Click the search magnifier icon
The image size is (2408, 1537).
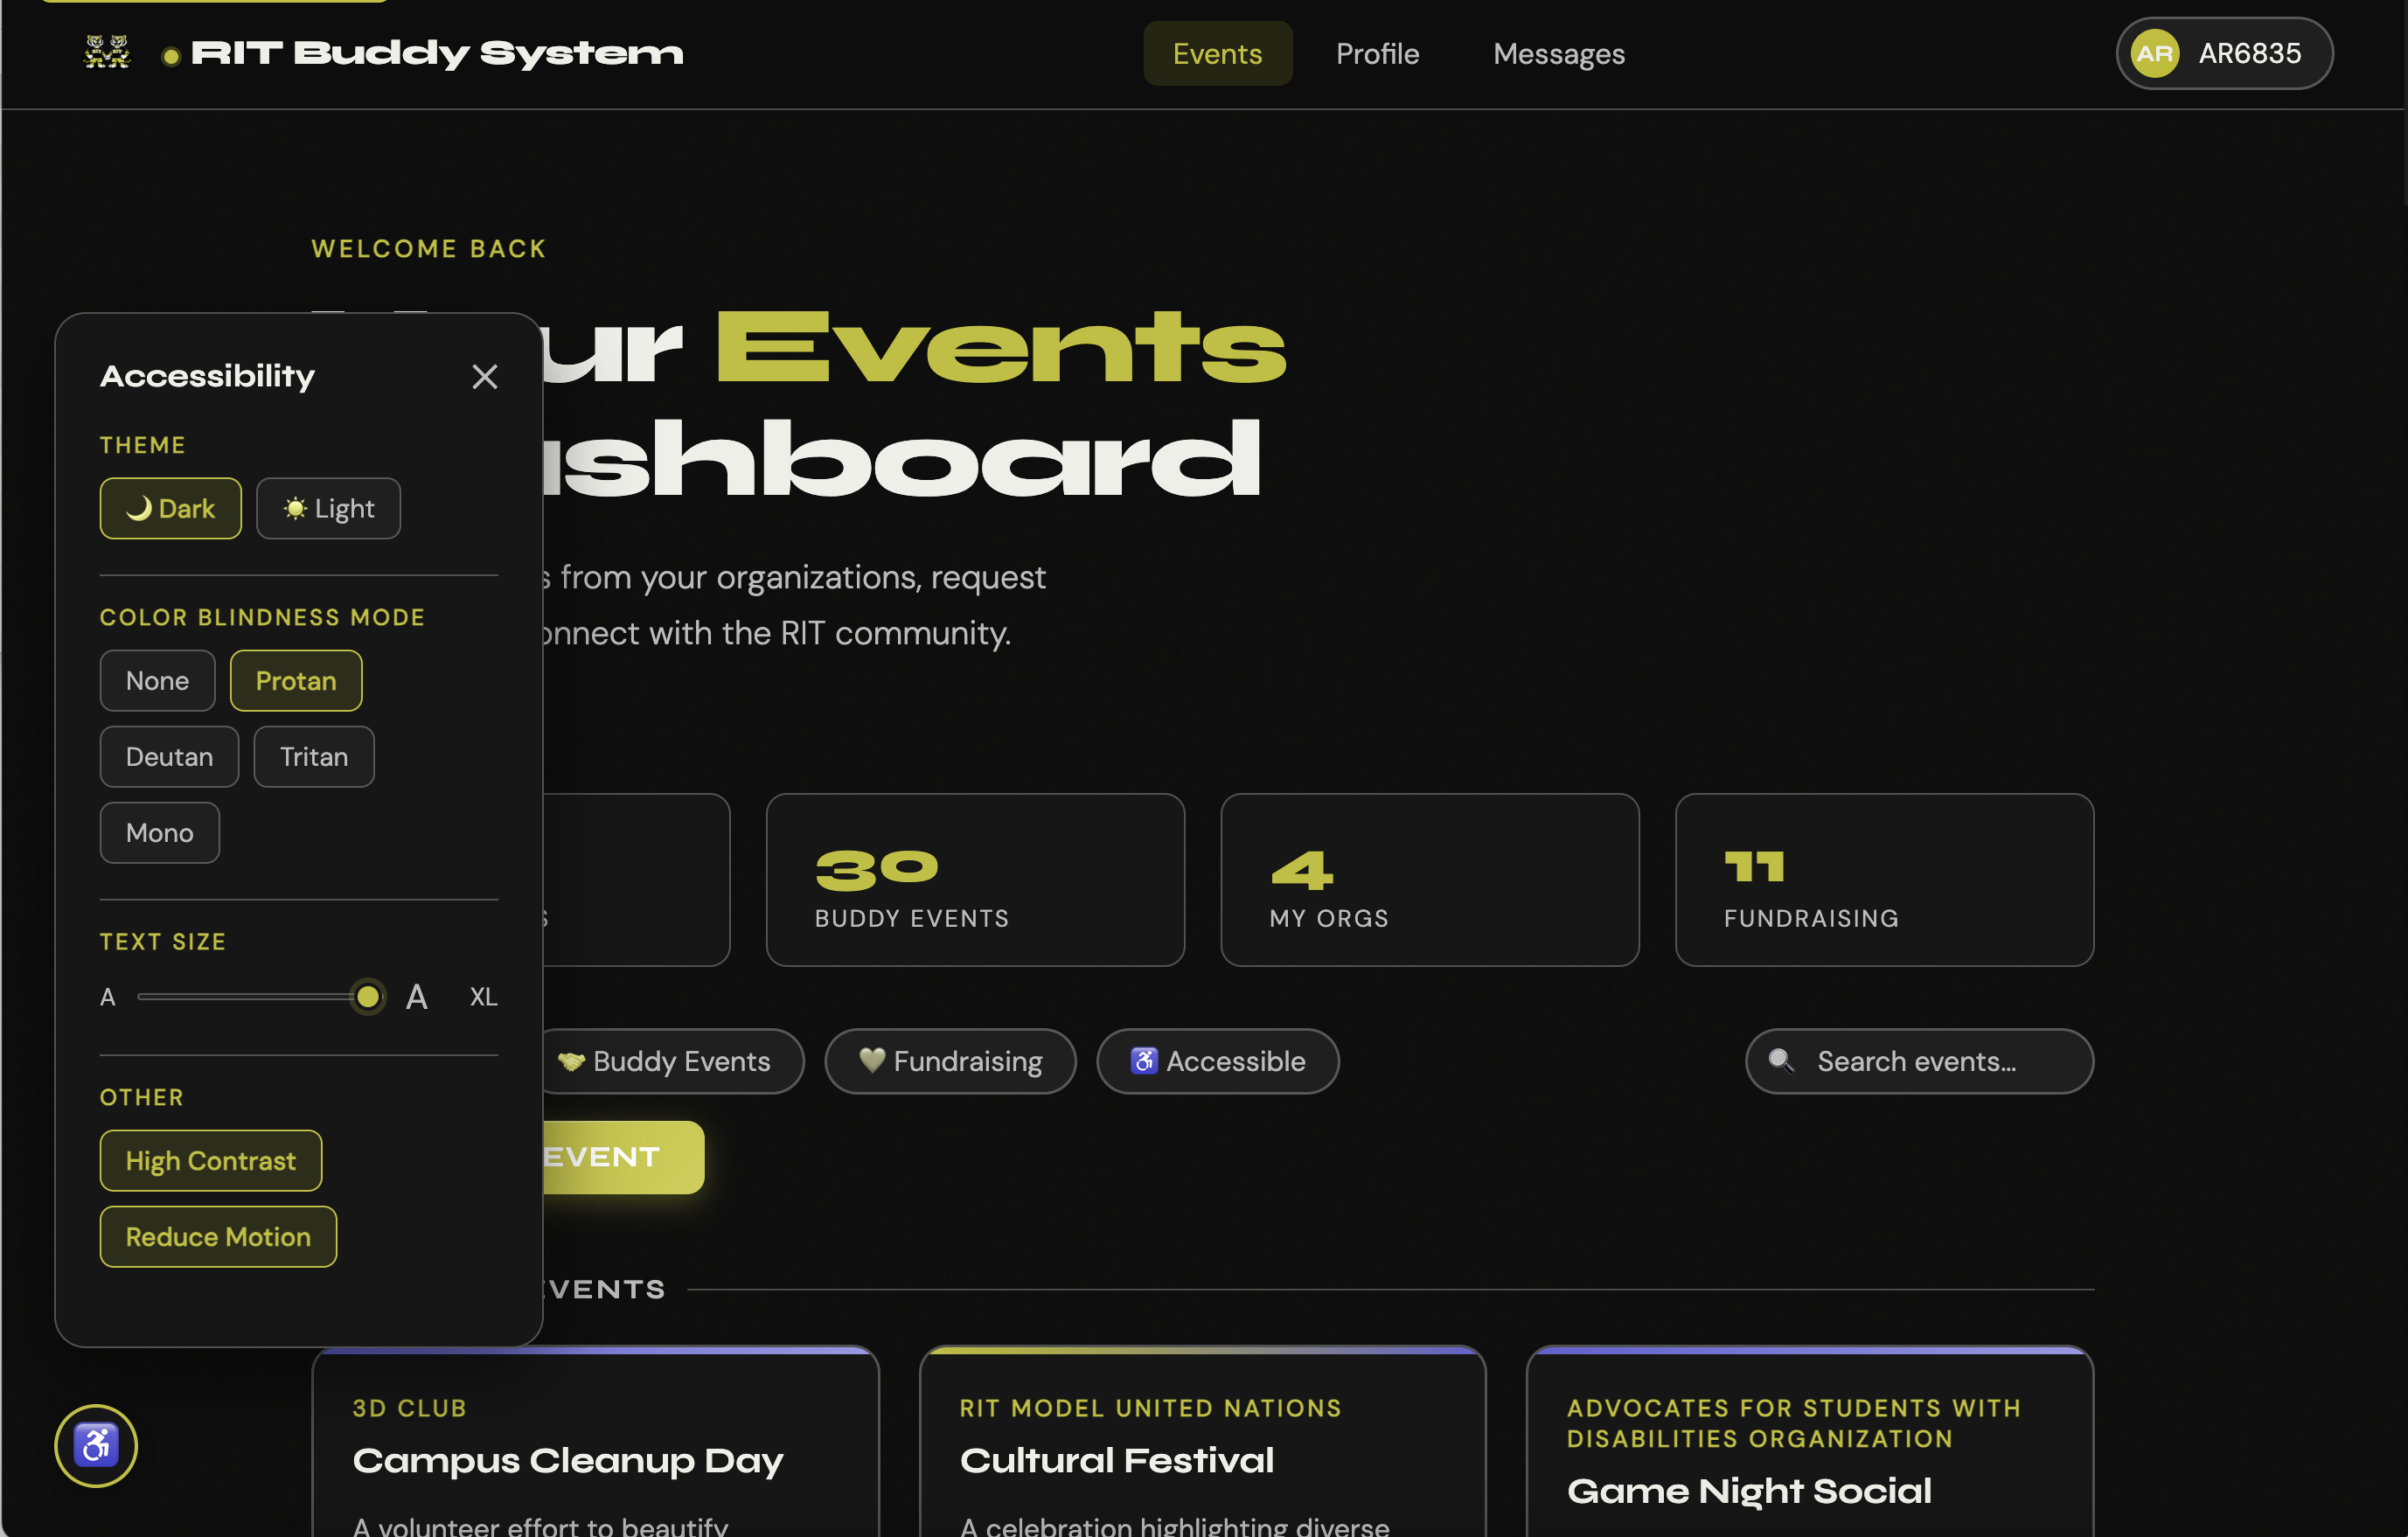point(1780,1060)
